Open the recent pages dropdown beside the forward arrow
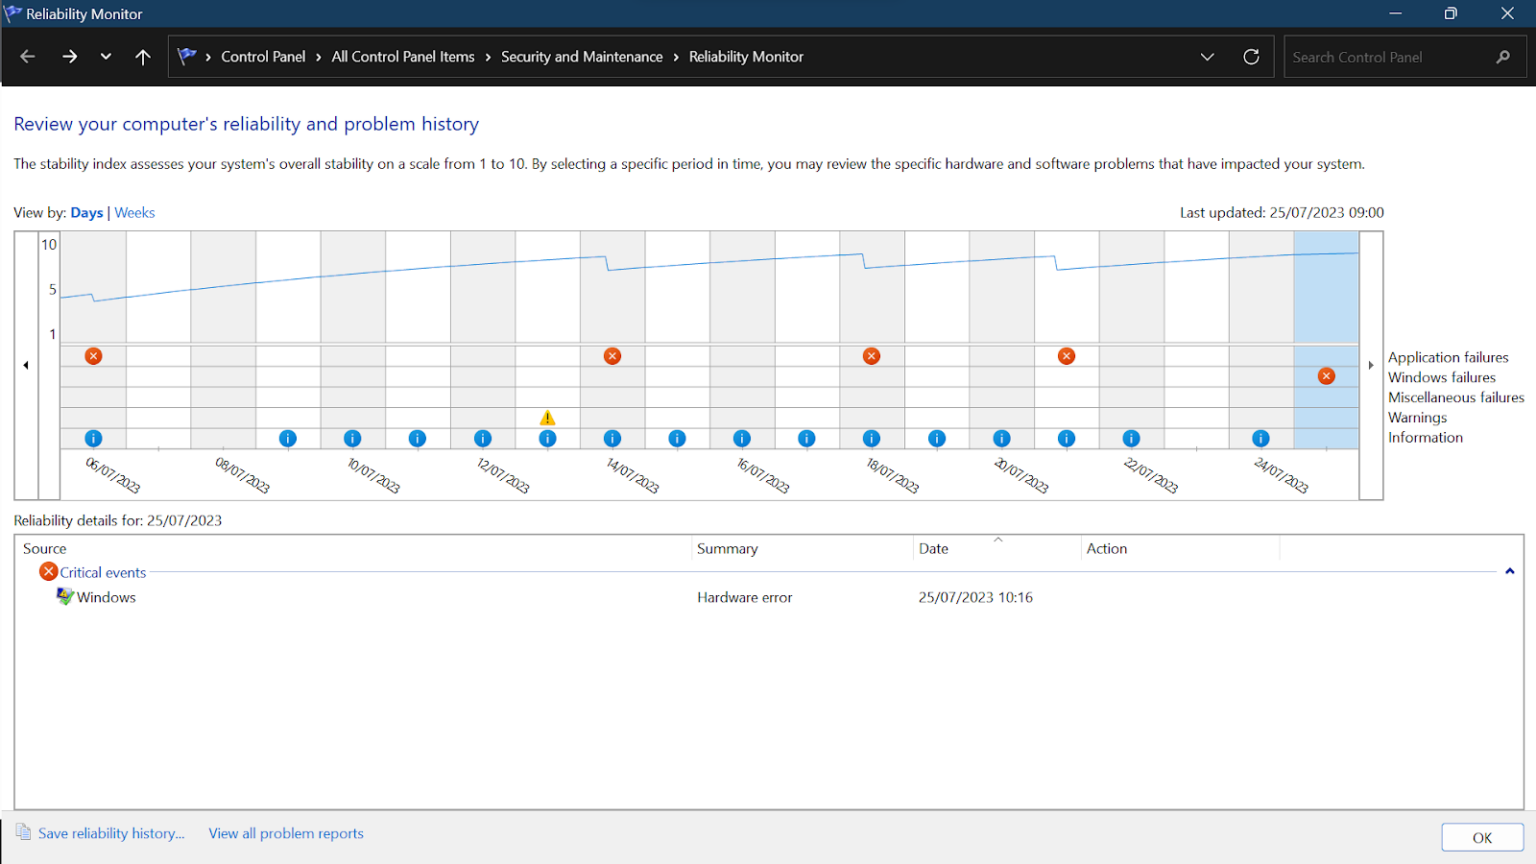Image resolution: width=1536 pixels, height=864 pixels. (x=105, y=57)
